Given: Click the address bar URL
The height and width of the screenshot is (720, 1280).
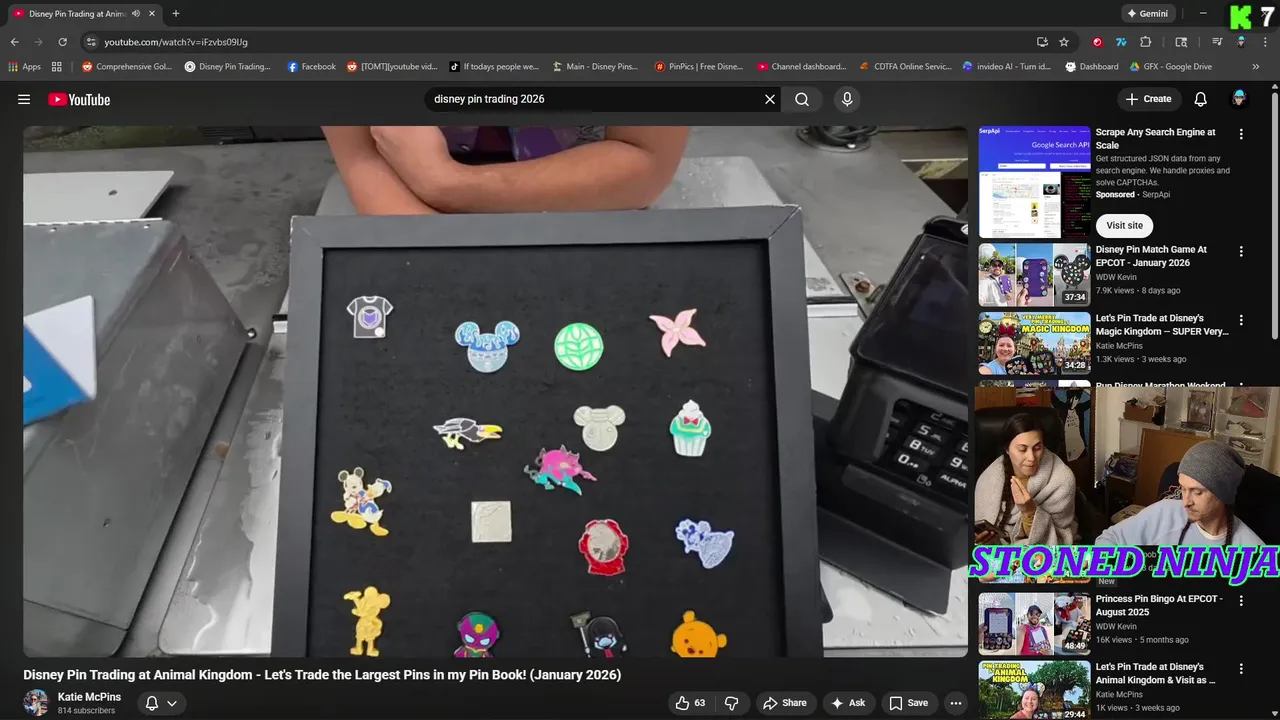Looking at the screenshot, I should pos(176,42).
